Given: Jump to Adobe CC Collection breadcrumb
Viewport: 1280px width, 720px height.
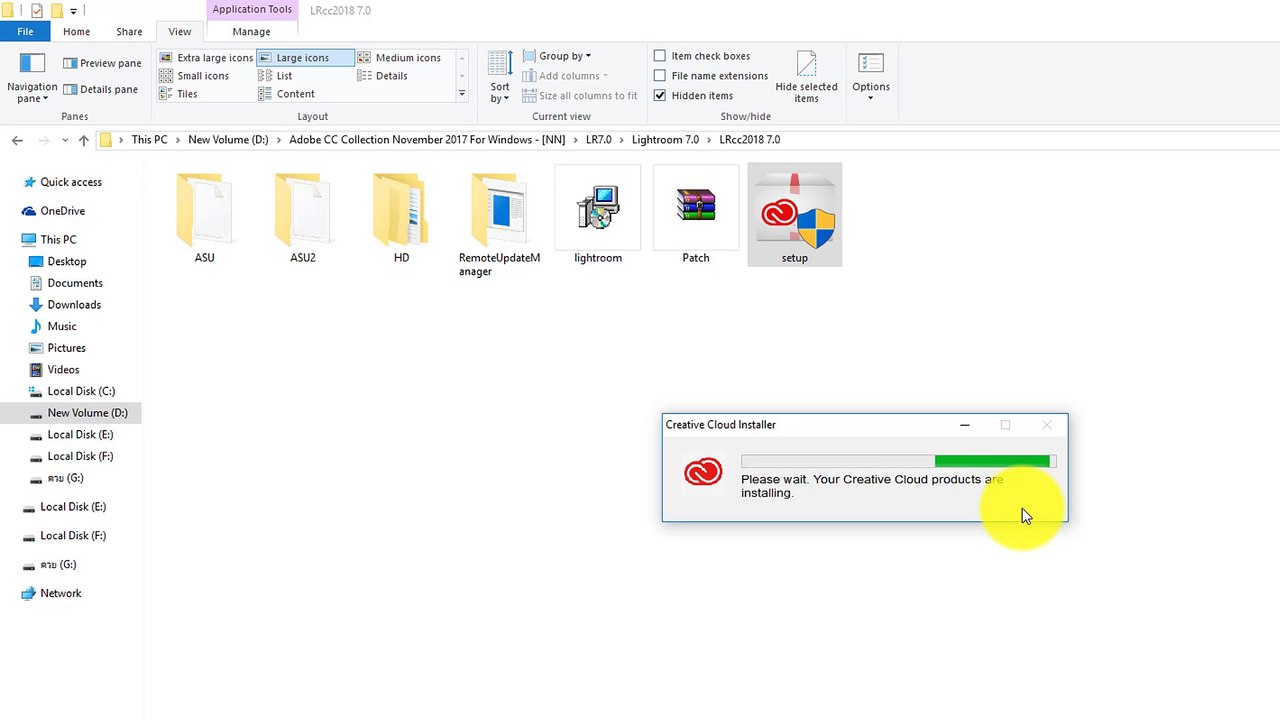Looking at the screenshot, I should (427, 140).
